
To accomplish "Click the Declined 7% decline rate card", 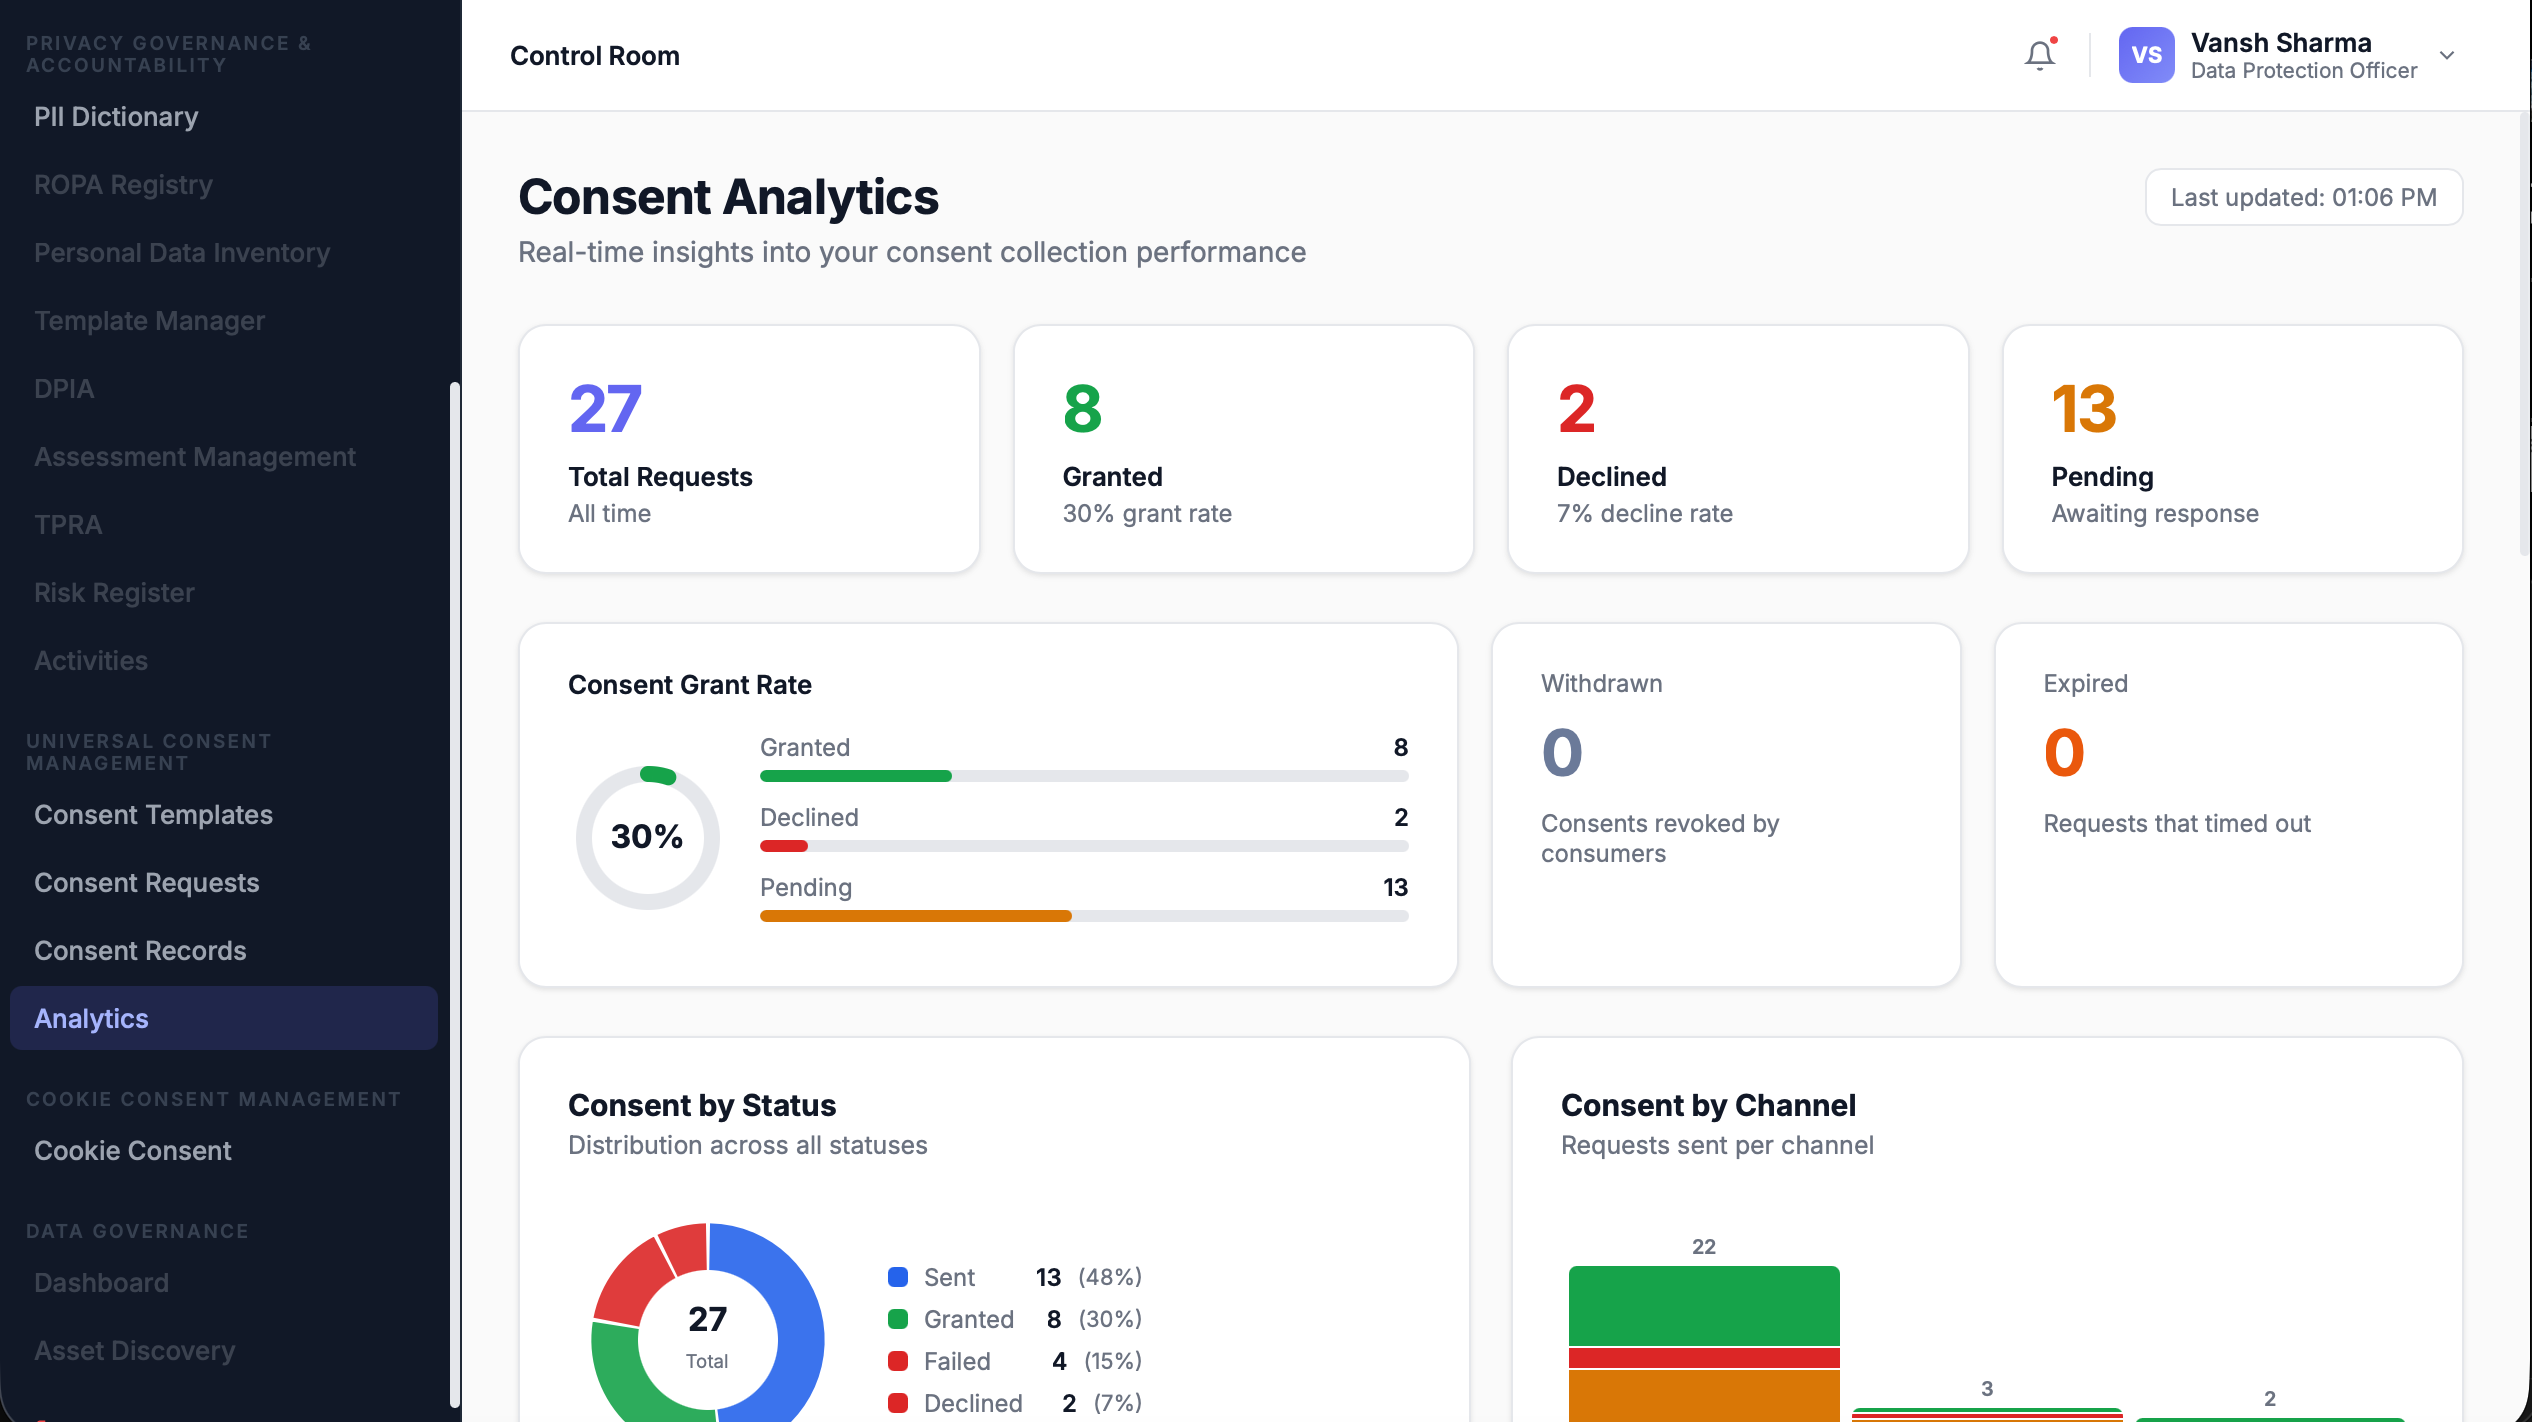I will [x=1737, y=449].
